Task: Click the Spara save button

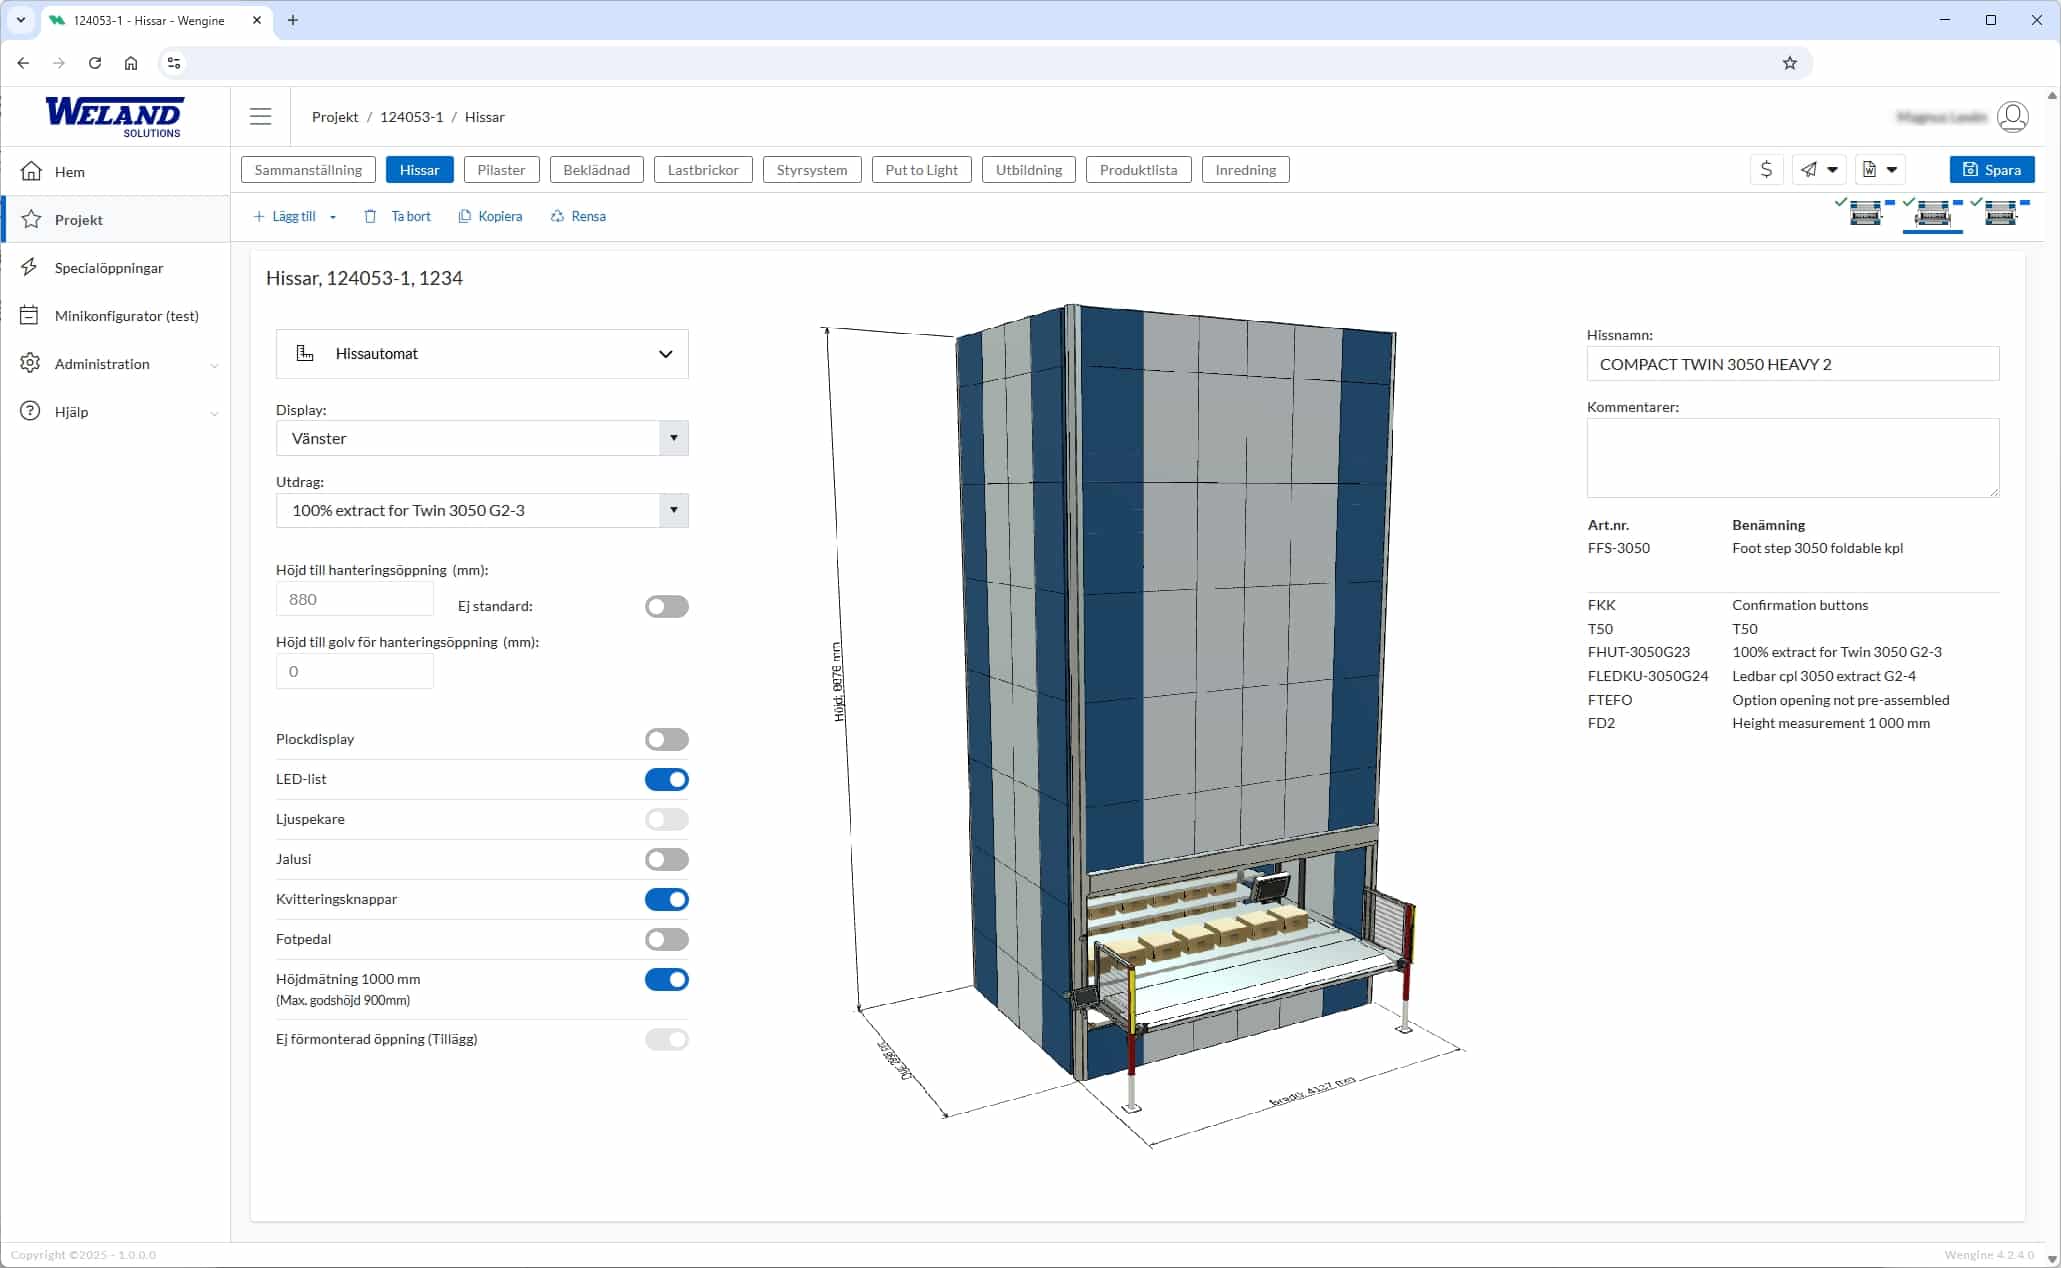Action: (x=1992, y=170)
